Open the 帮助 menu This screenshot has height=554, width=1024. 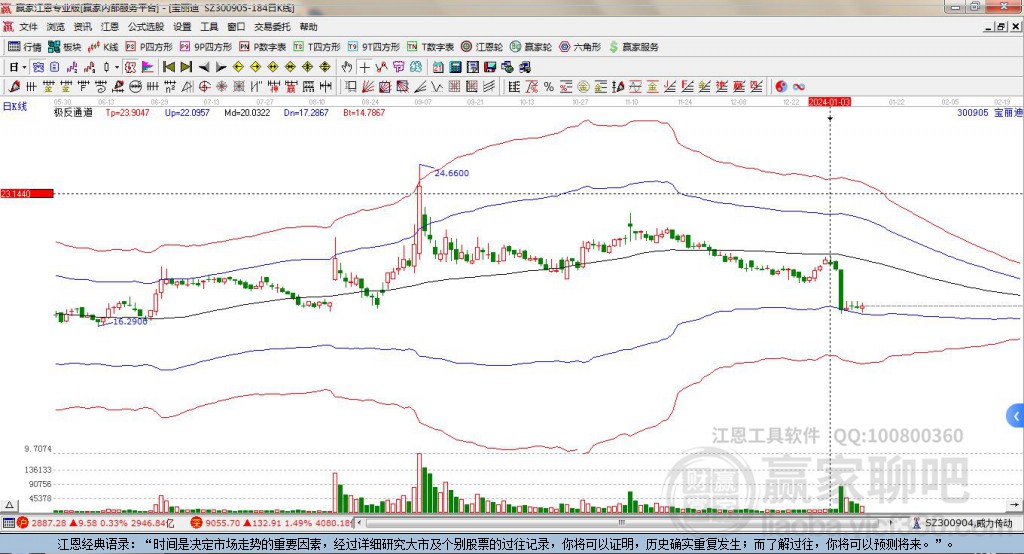pyautogui.click(x=308, y=27)
